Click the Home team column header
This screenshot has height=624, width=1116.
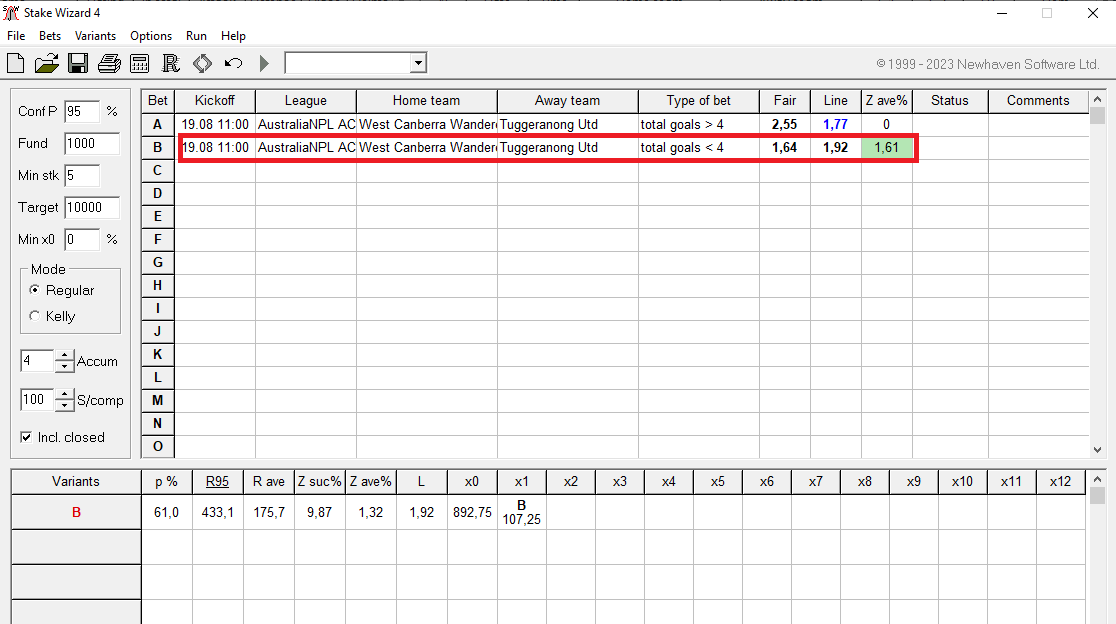(x=426, y=101)
